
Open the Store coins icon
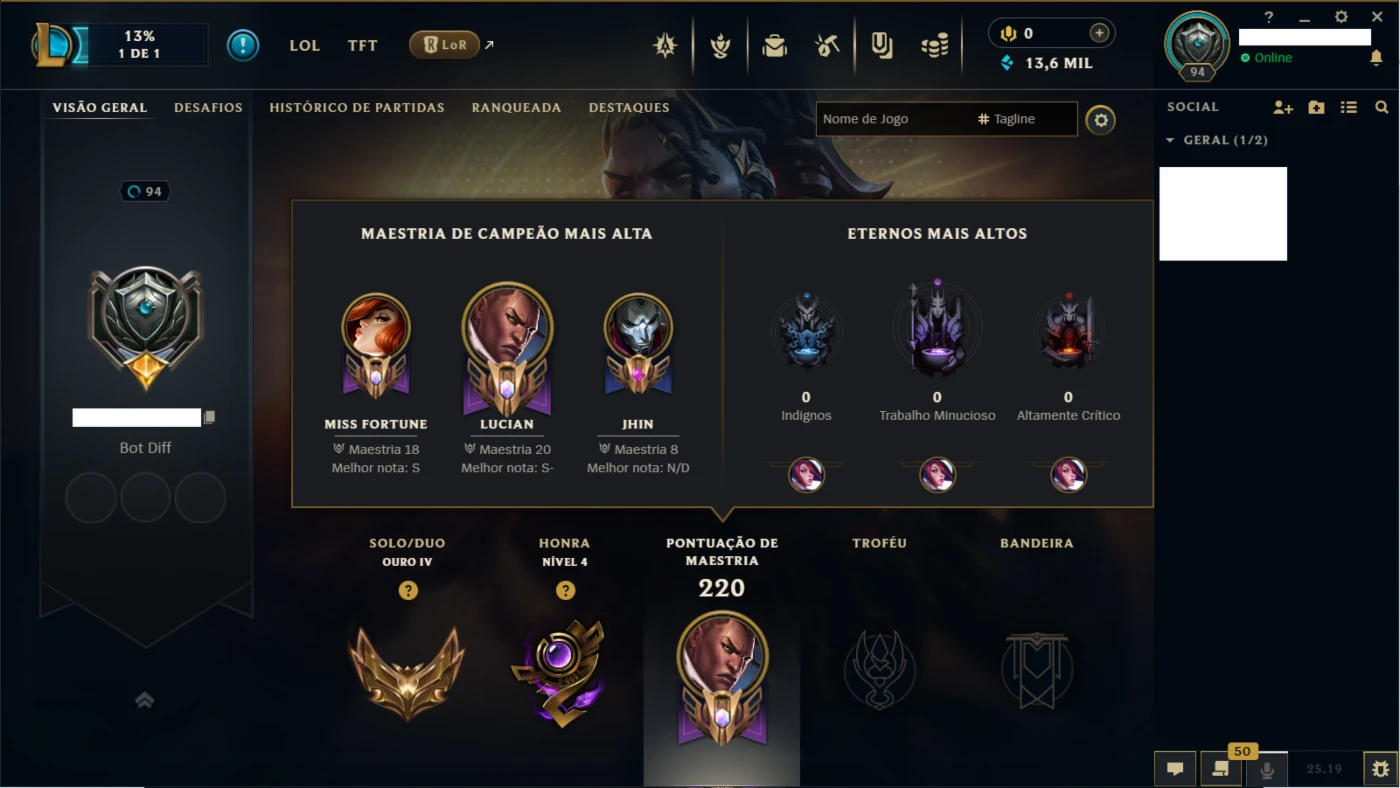(x=935, y=45)
